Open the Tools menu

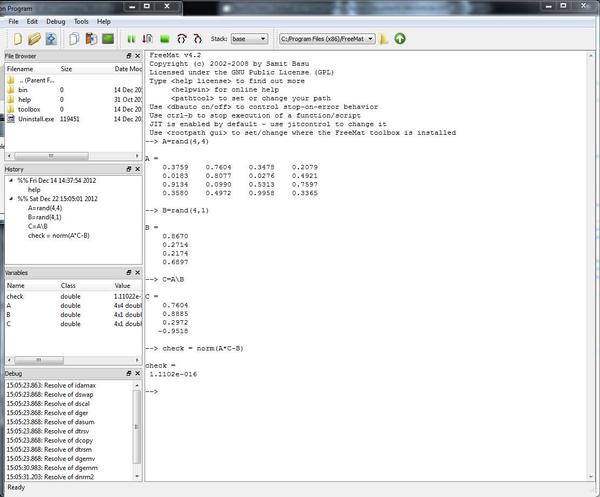pos(81,22)
